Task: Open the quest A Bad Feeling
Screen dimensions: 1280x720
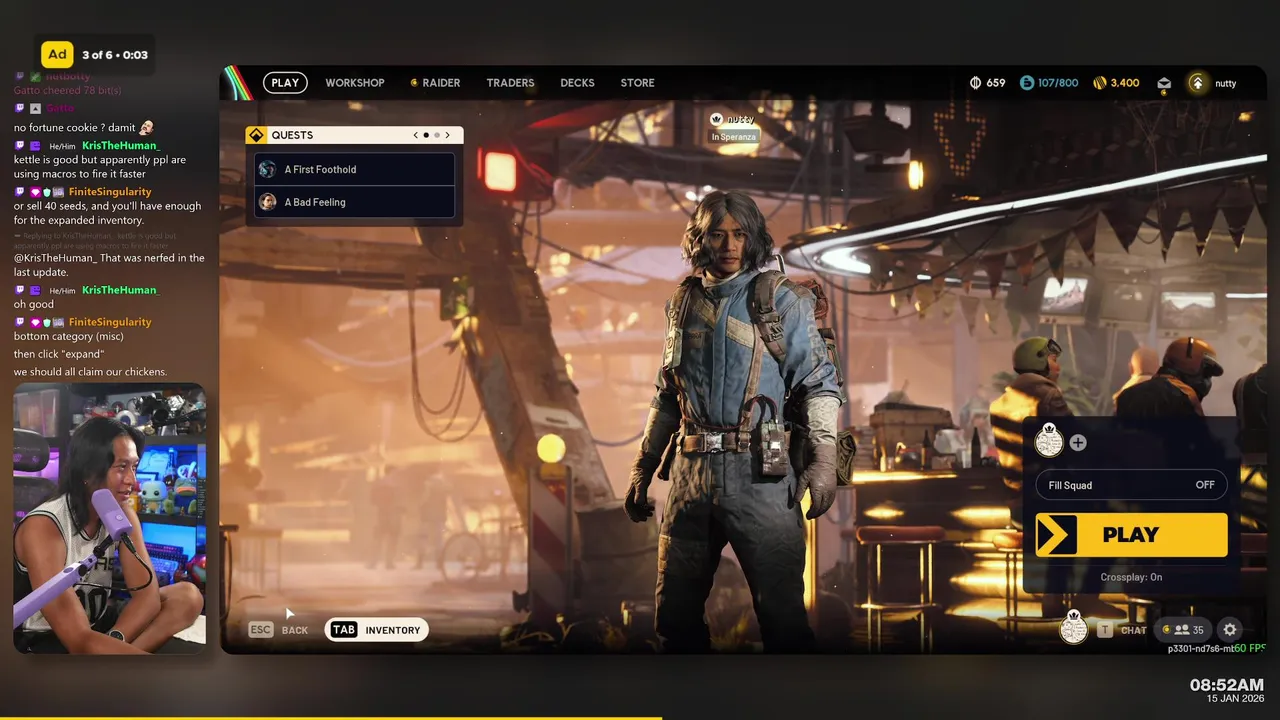Action: pos(355,202)
